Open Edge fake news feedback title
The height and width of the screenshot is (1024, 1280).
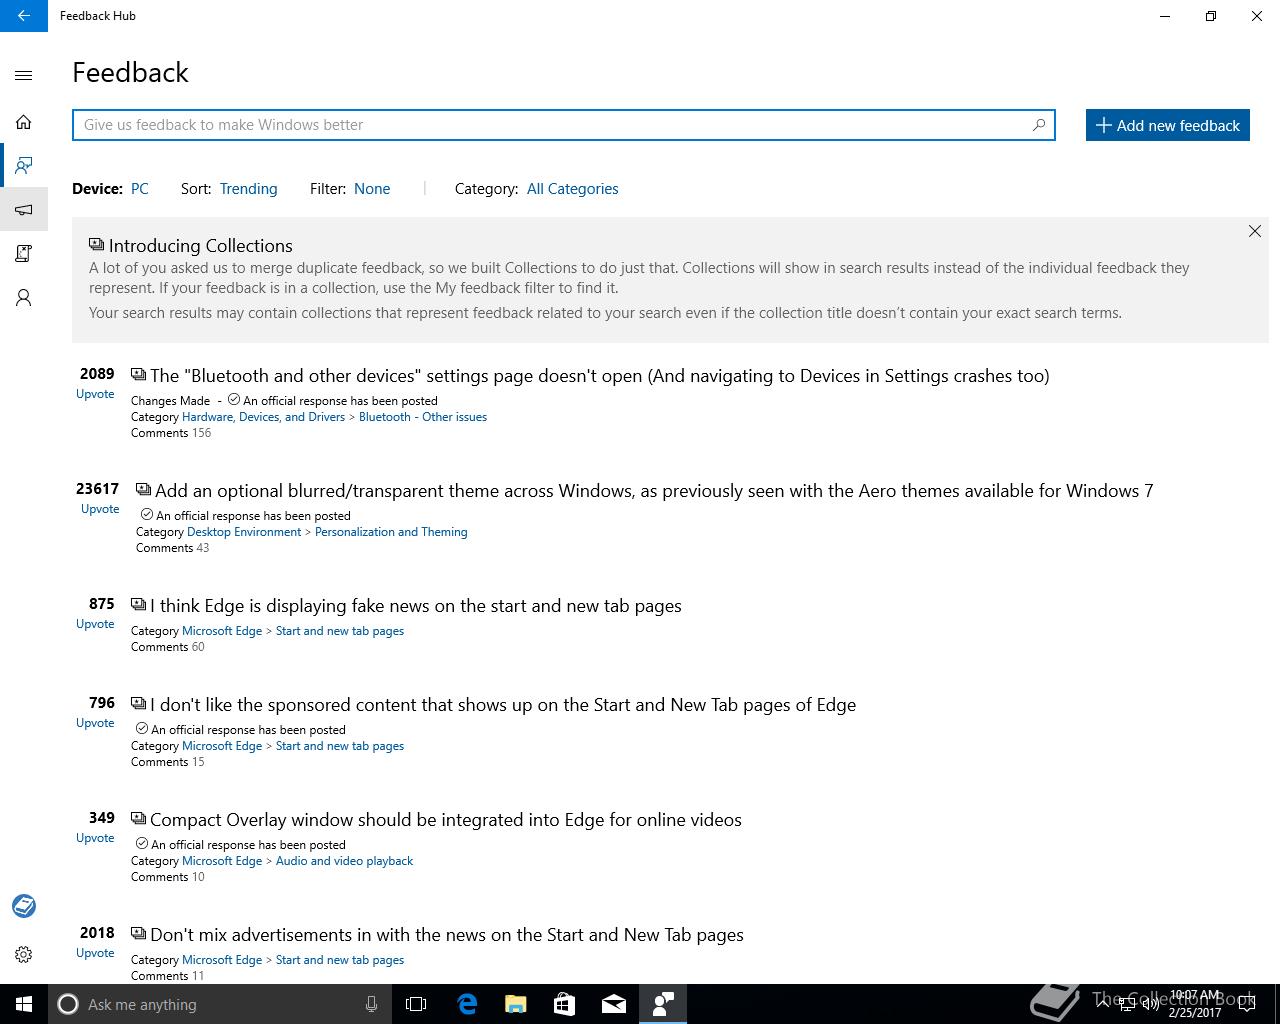[x=416, y=606]
